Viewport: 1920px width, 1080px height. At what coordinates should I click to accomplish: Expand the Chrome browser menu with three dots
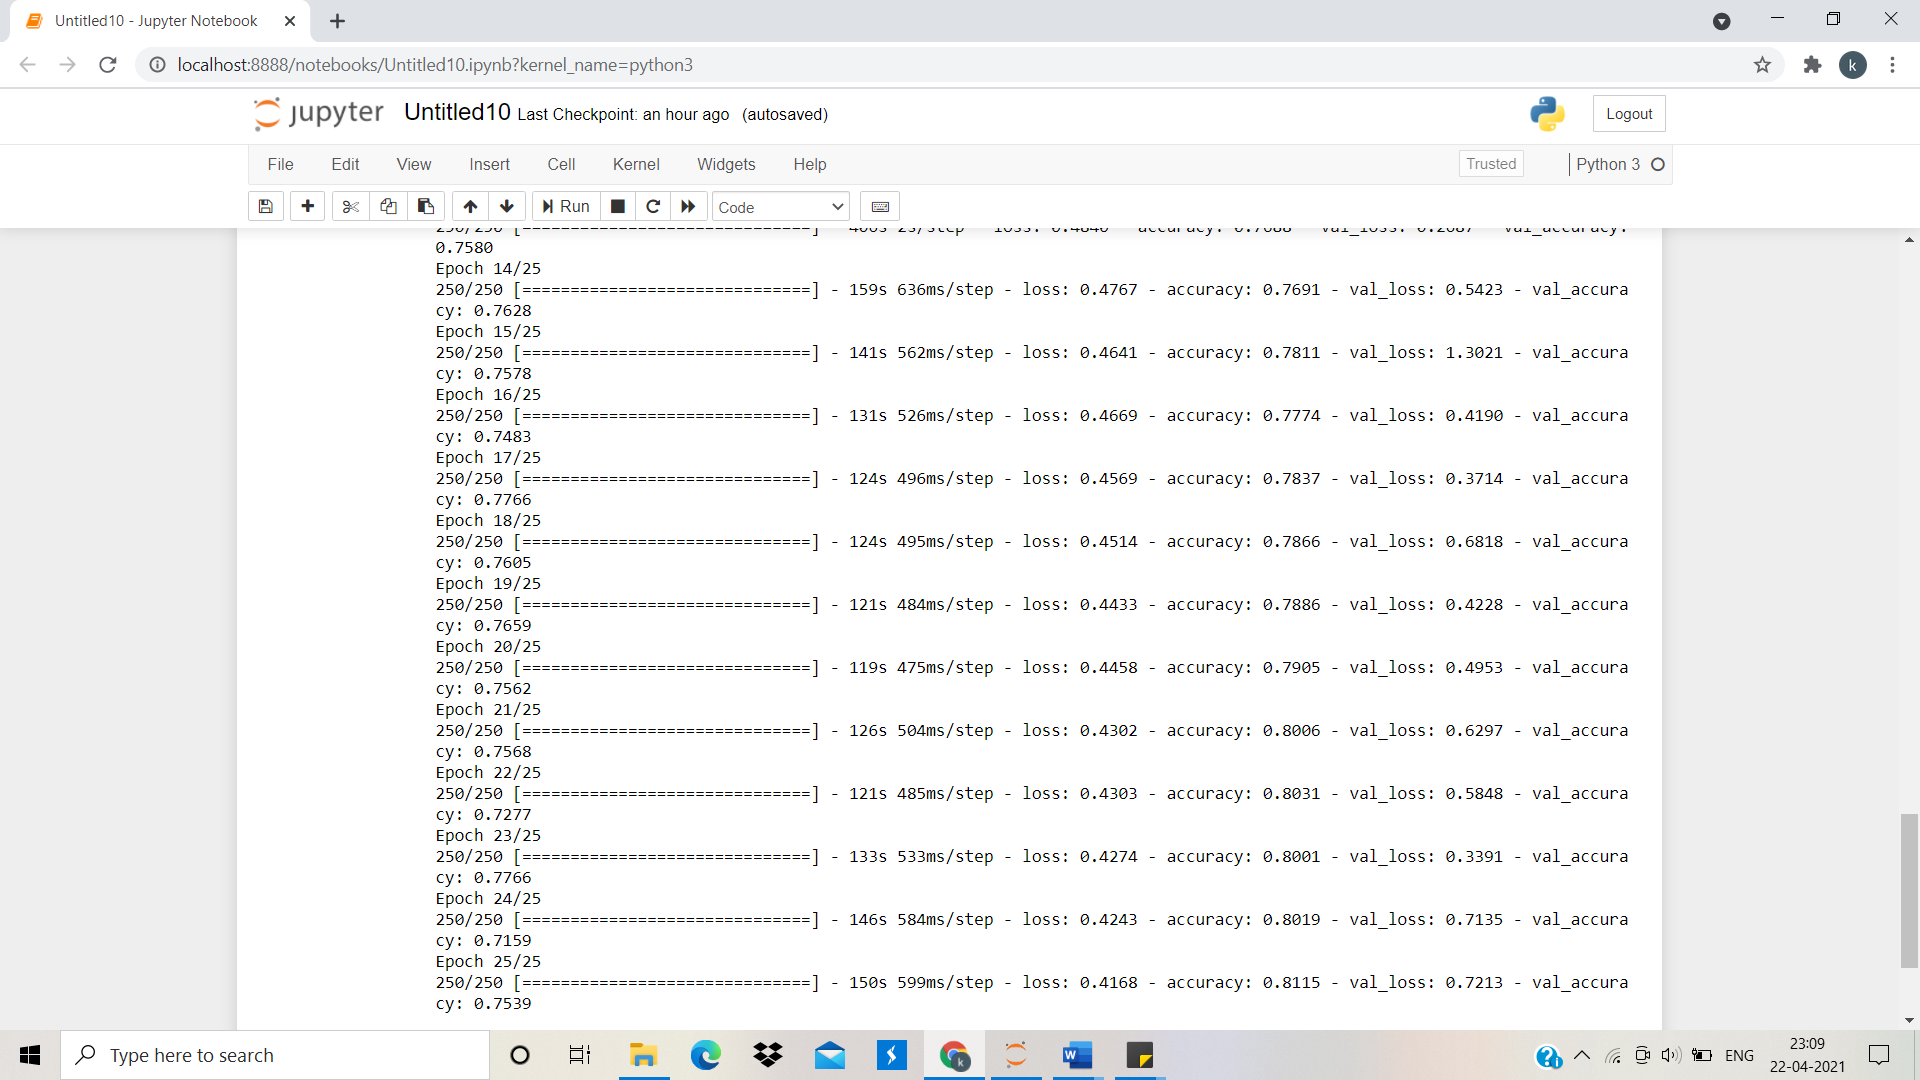pos(1892,64)
